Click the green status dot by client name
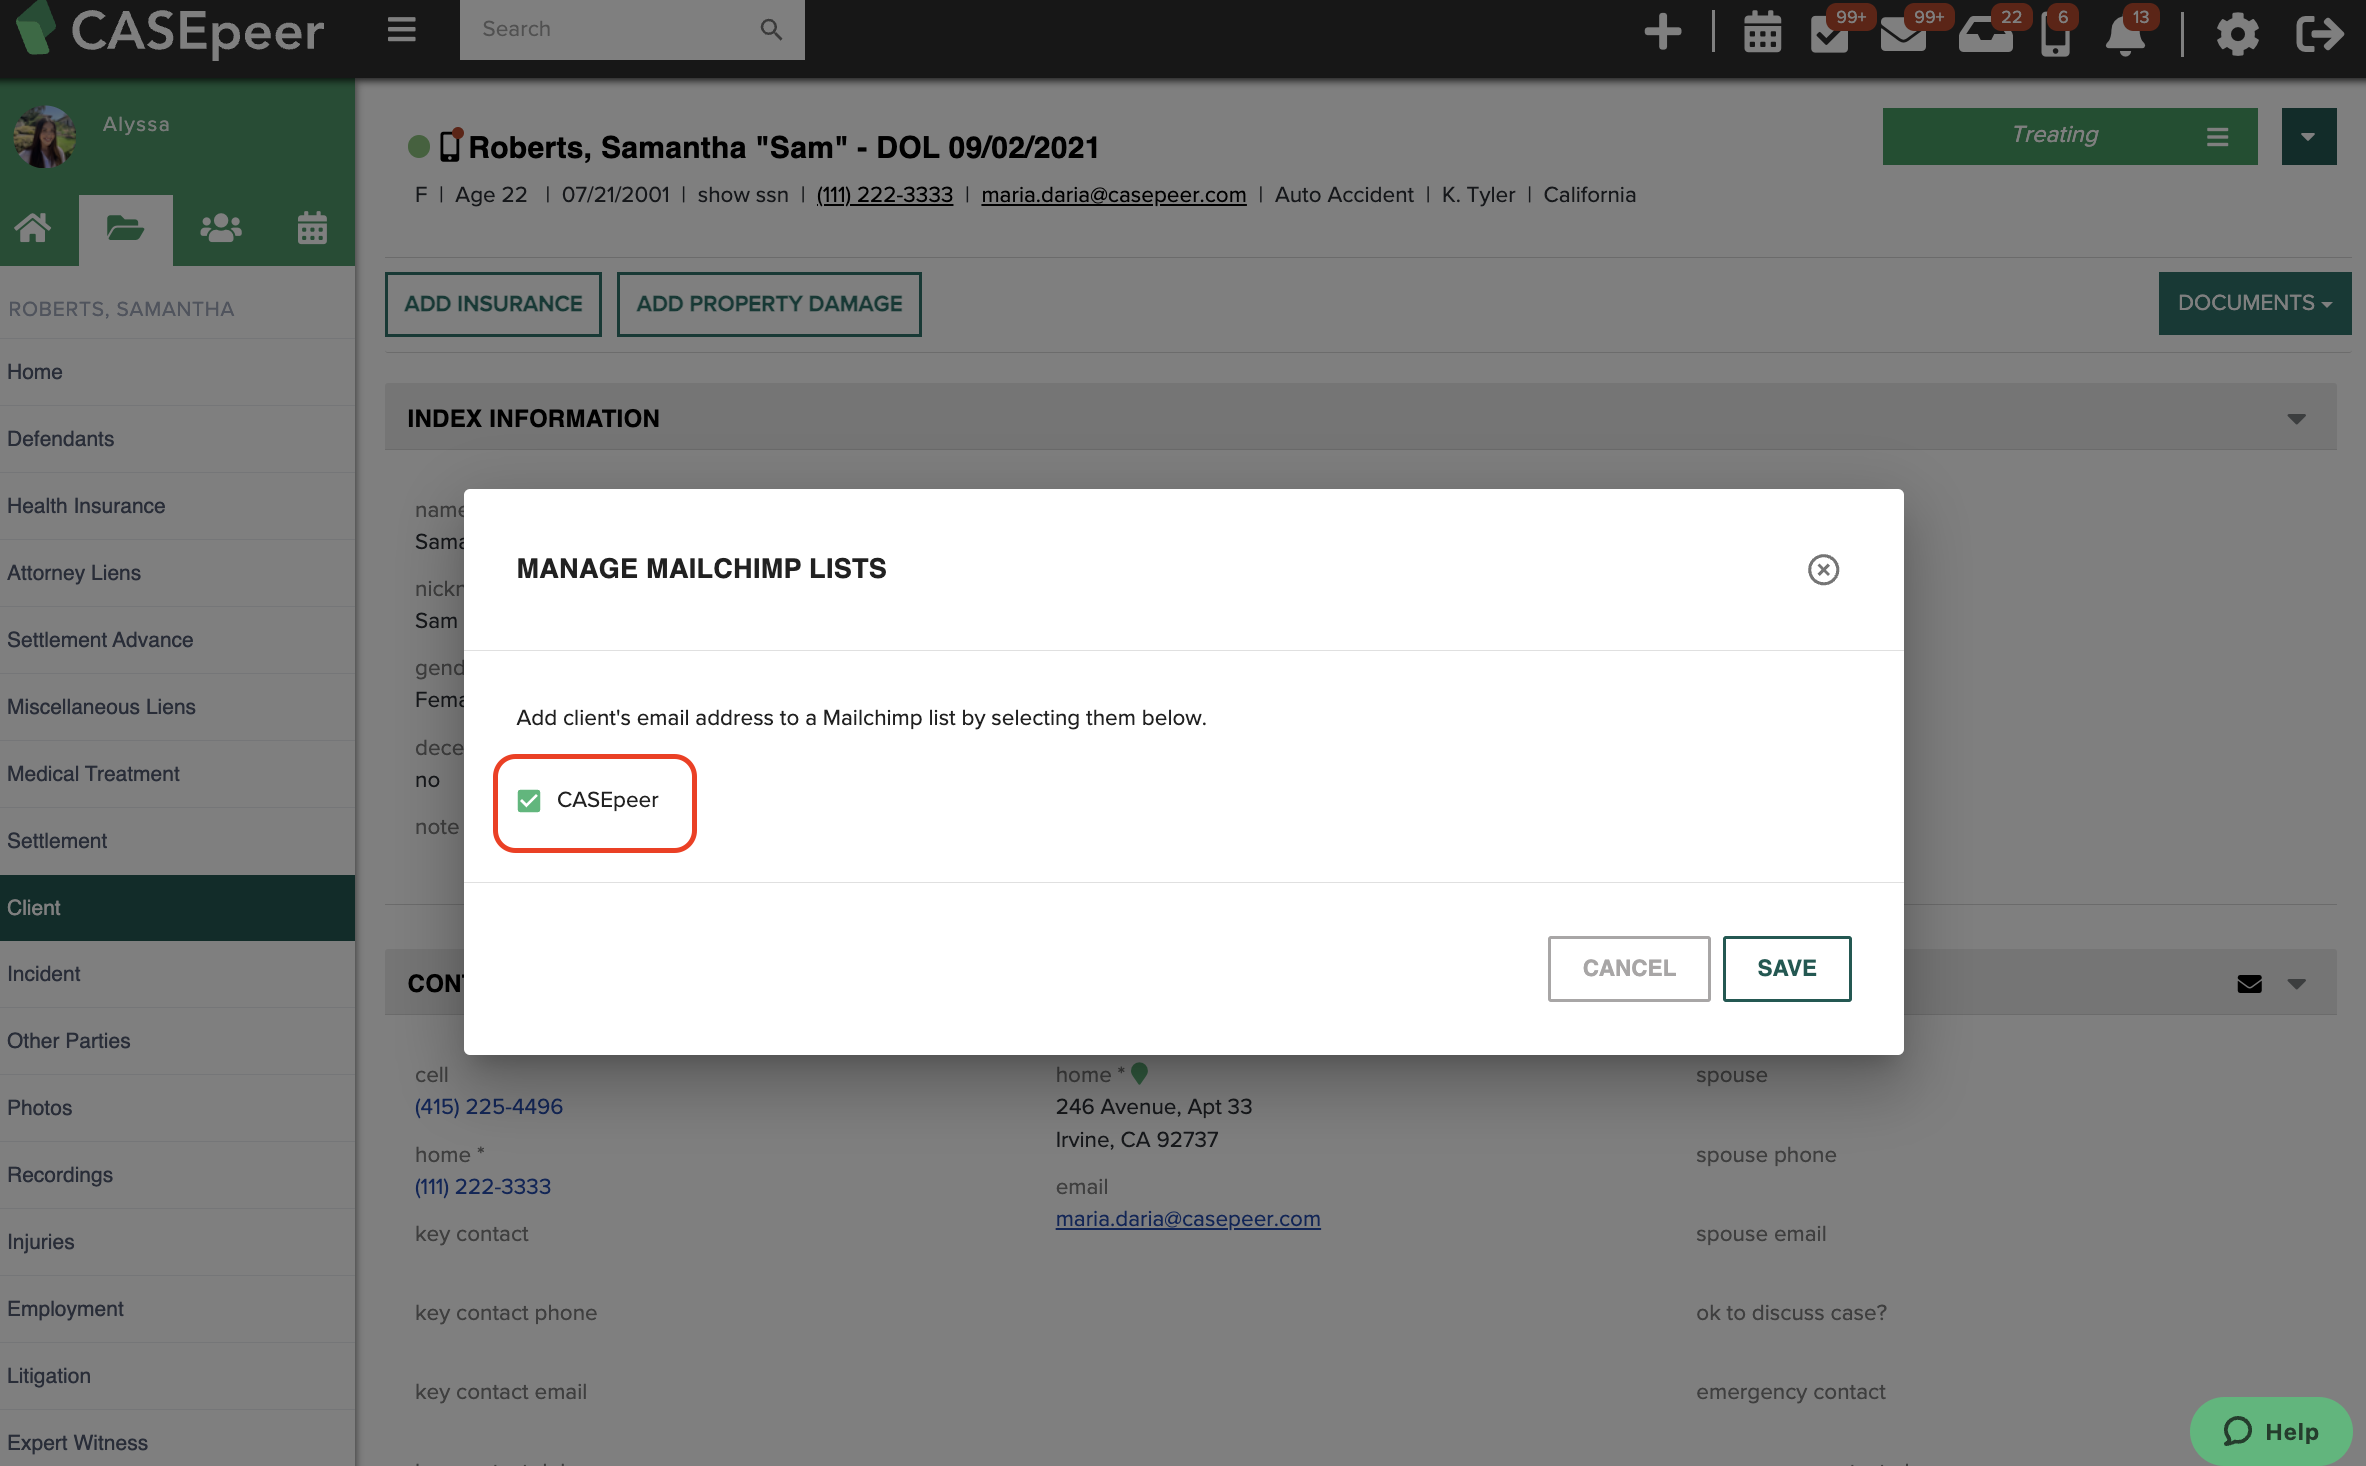Screen dimensions: 2366x1466 click(419, 147)
